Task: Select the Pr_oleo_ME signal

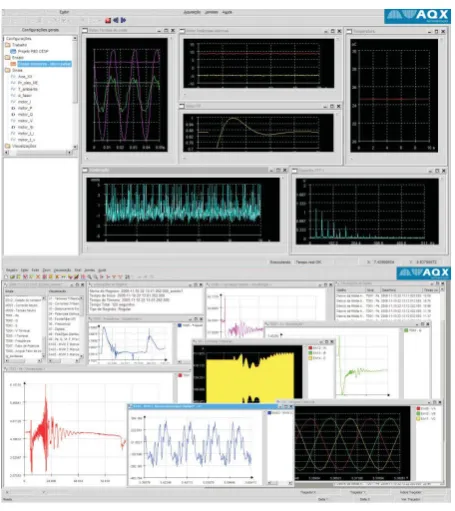Action: coord(28,83)
